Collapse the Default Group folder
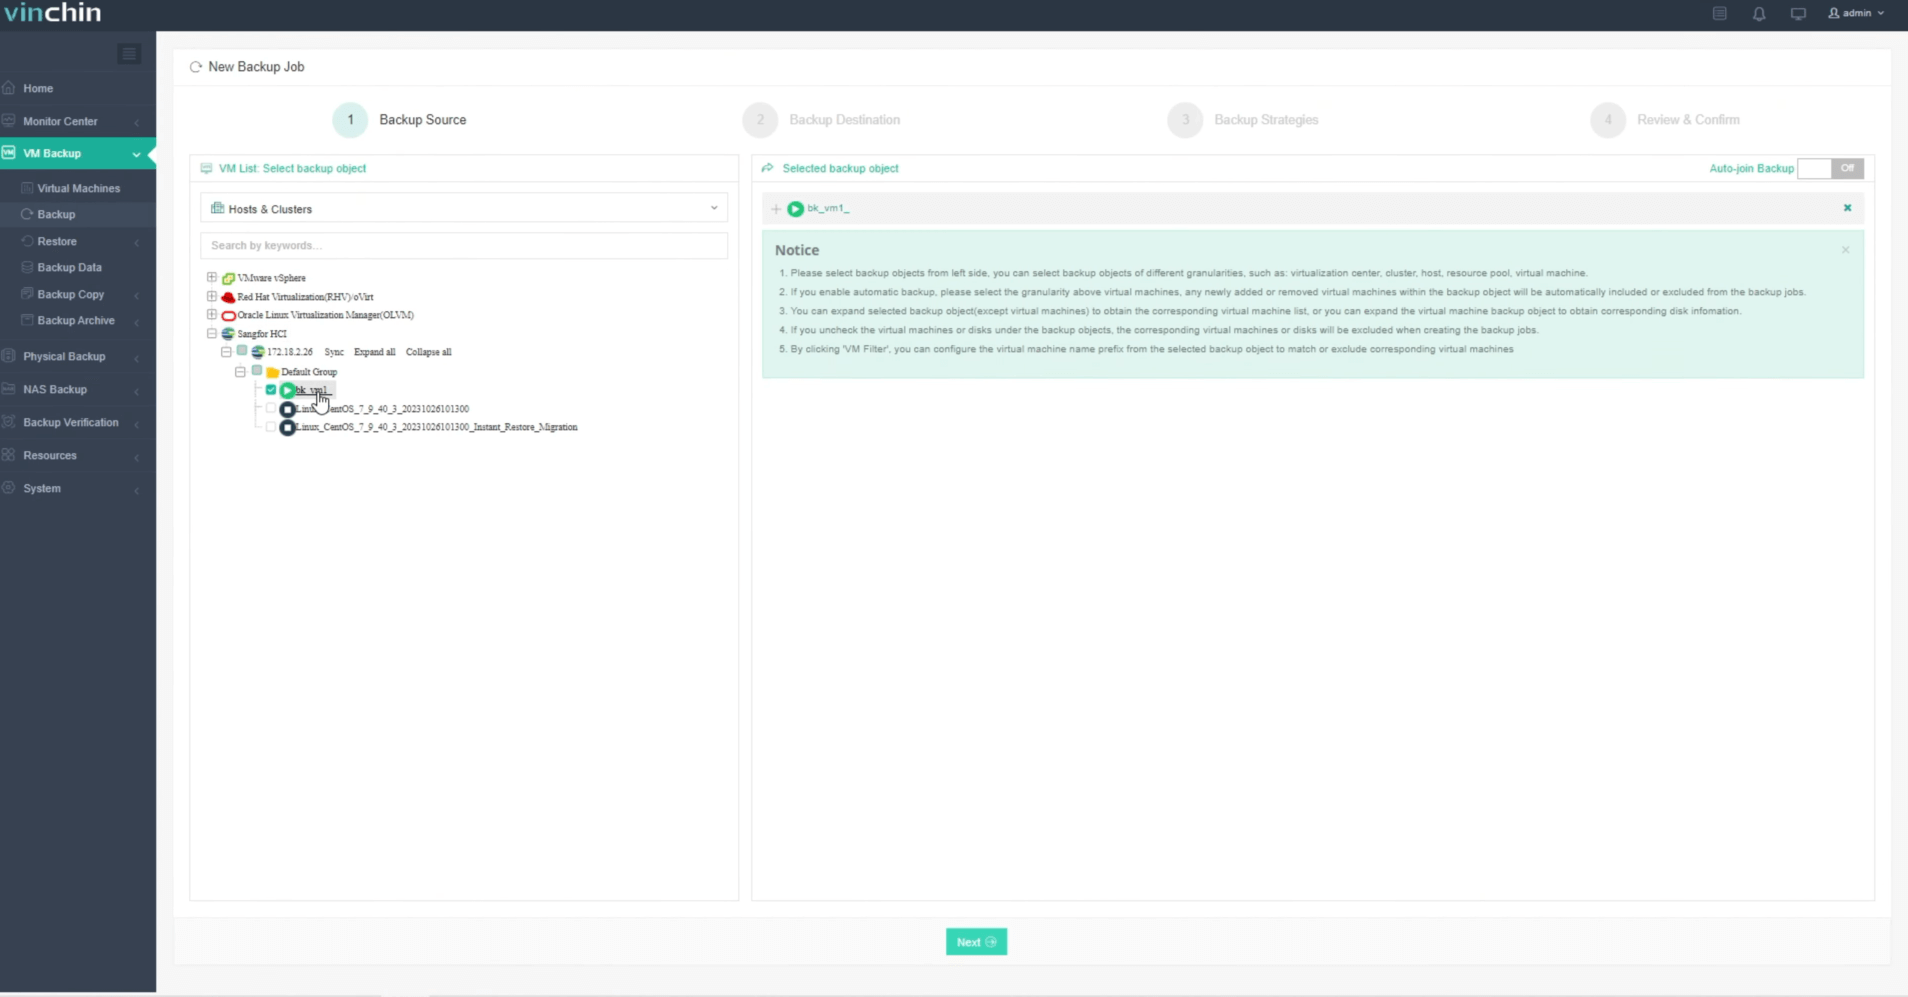This screenshot has width=1908, height=997. 240,371
